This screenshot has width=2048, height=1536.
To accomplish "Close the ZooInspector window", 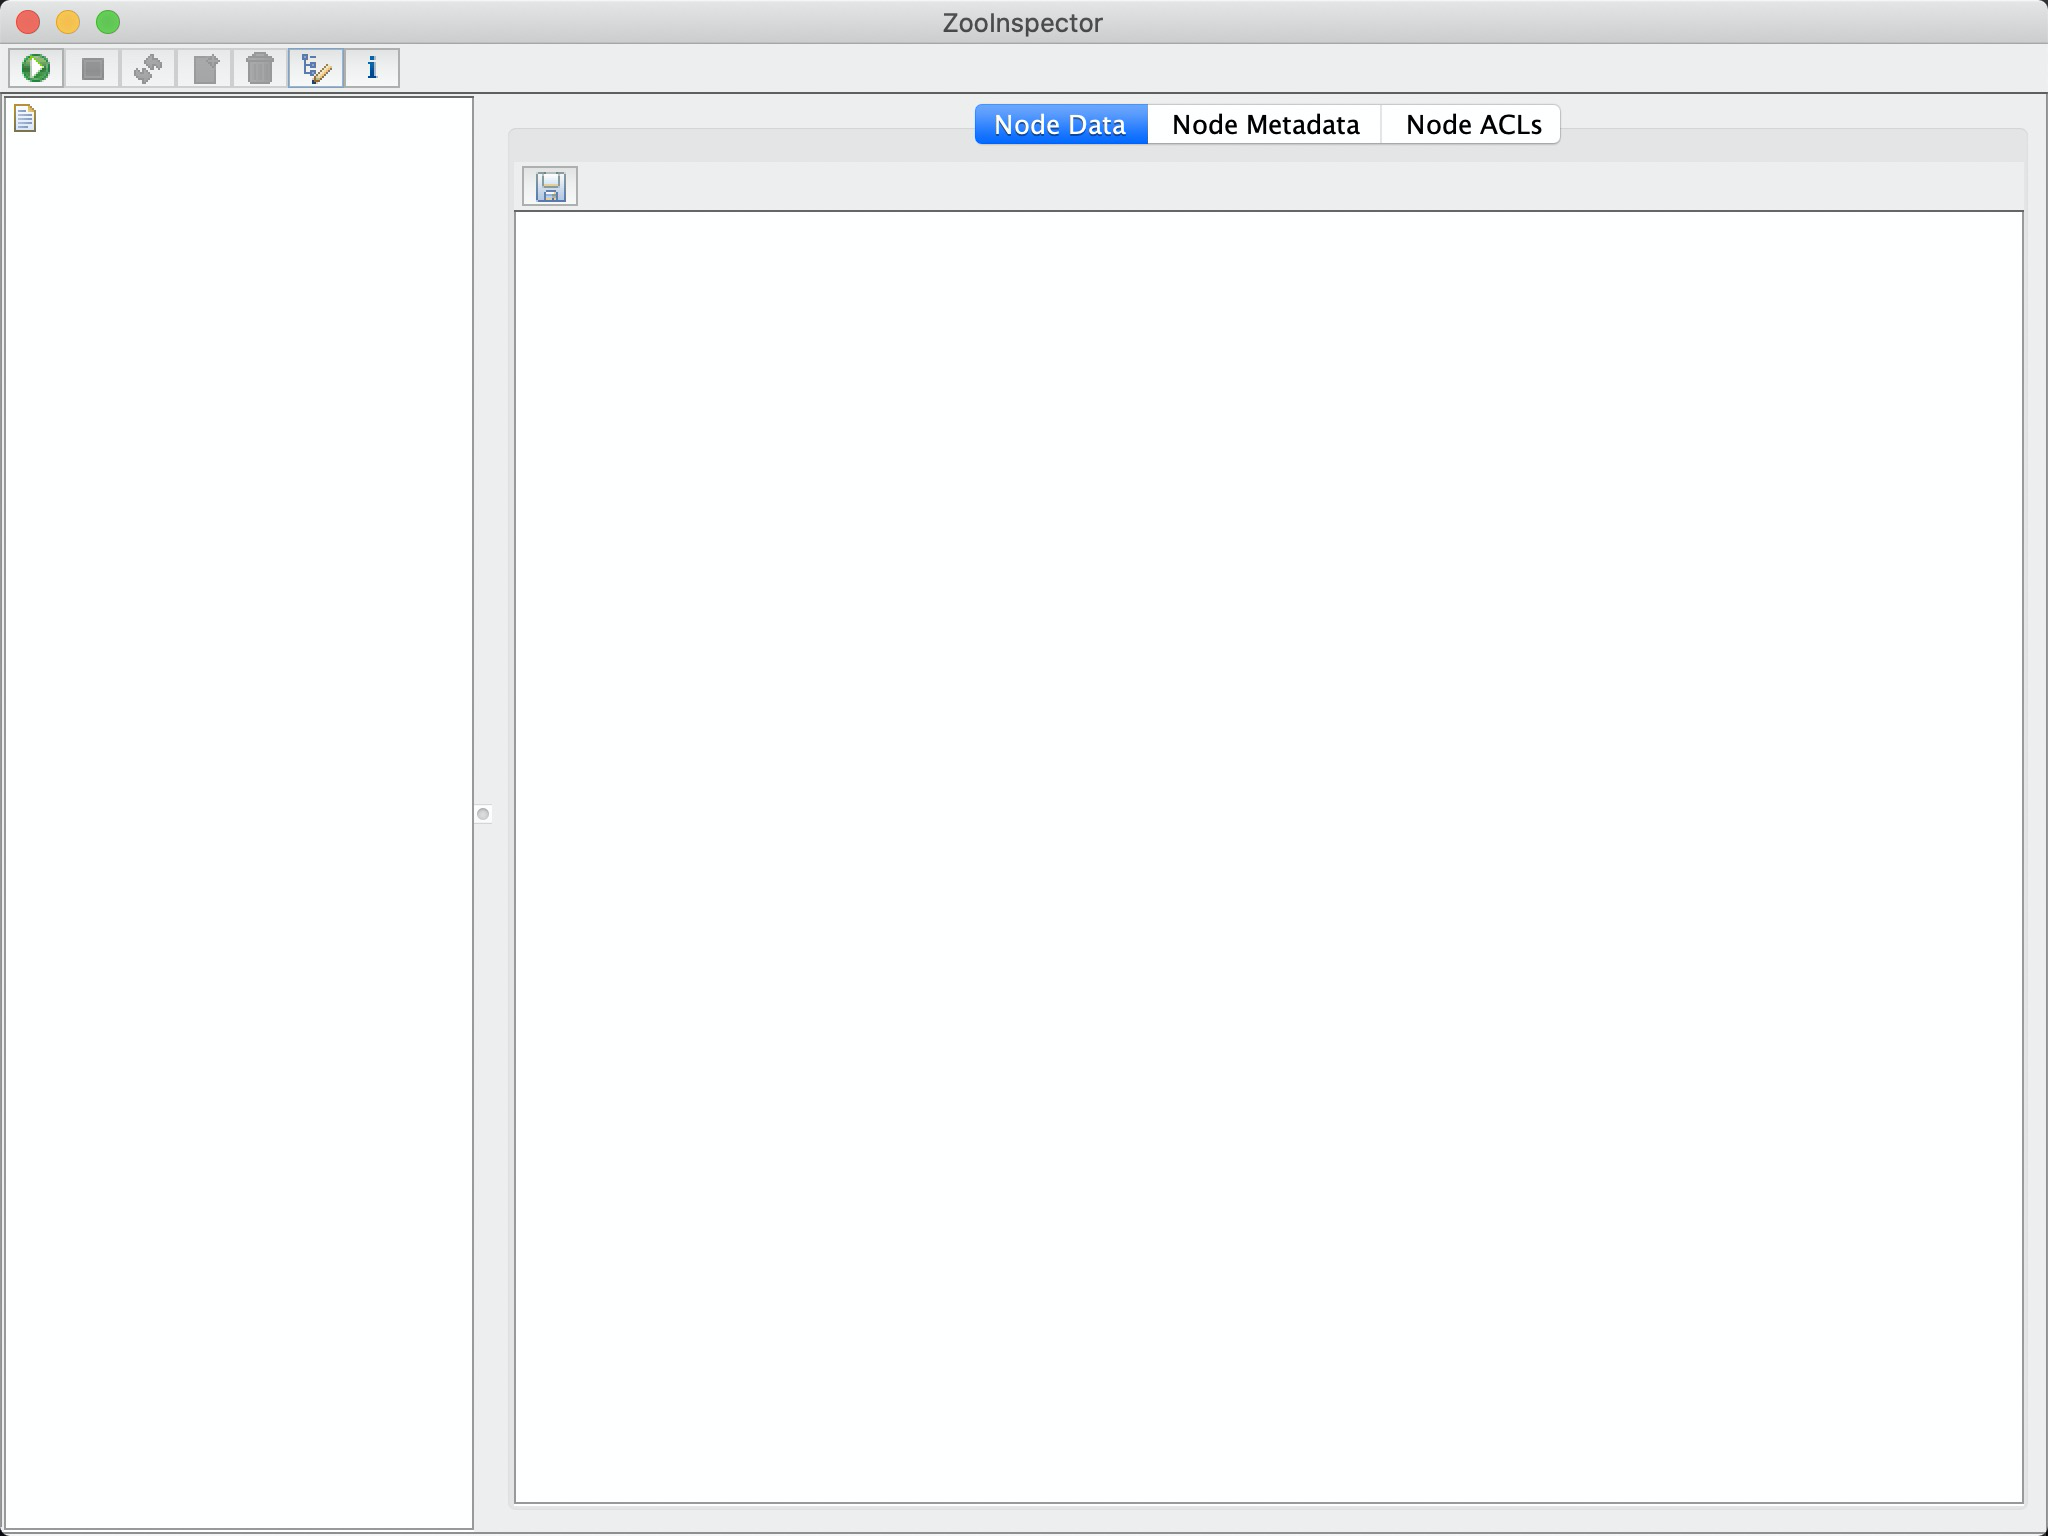I will [x=28, y=22].
